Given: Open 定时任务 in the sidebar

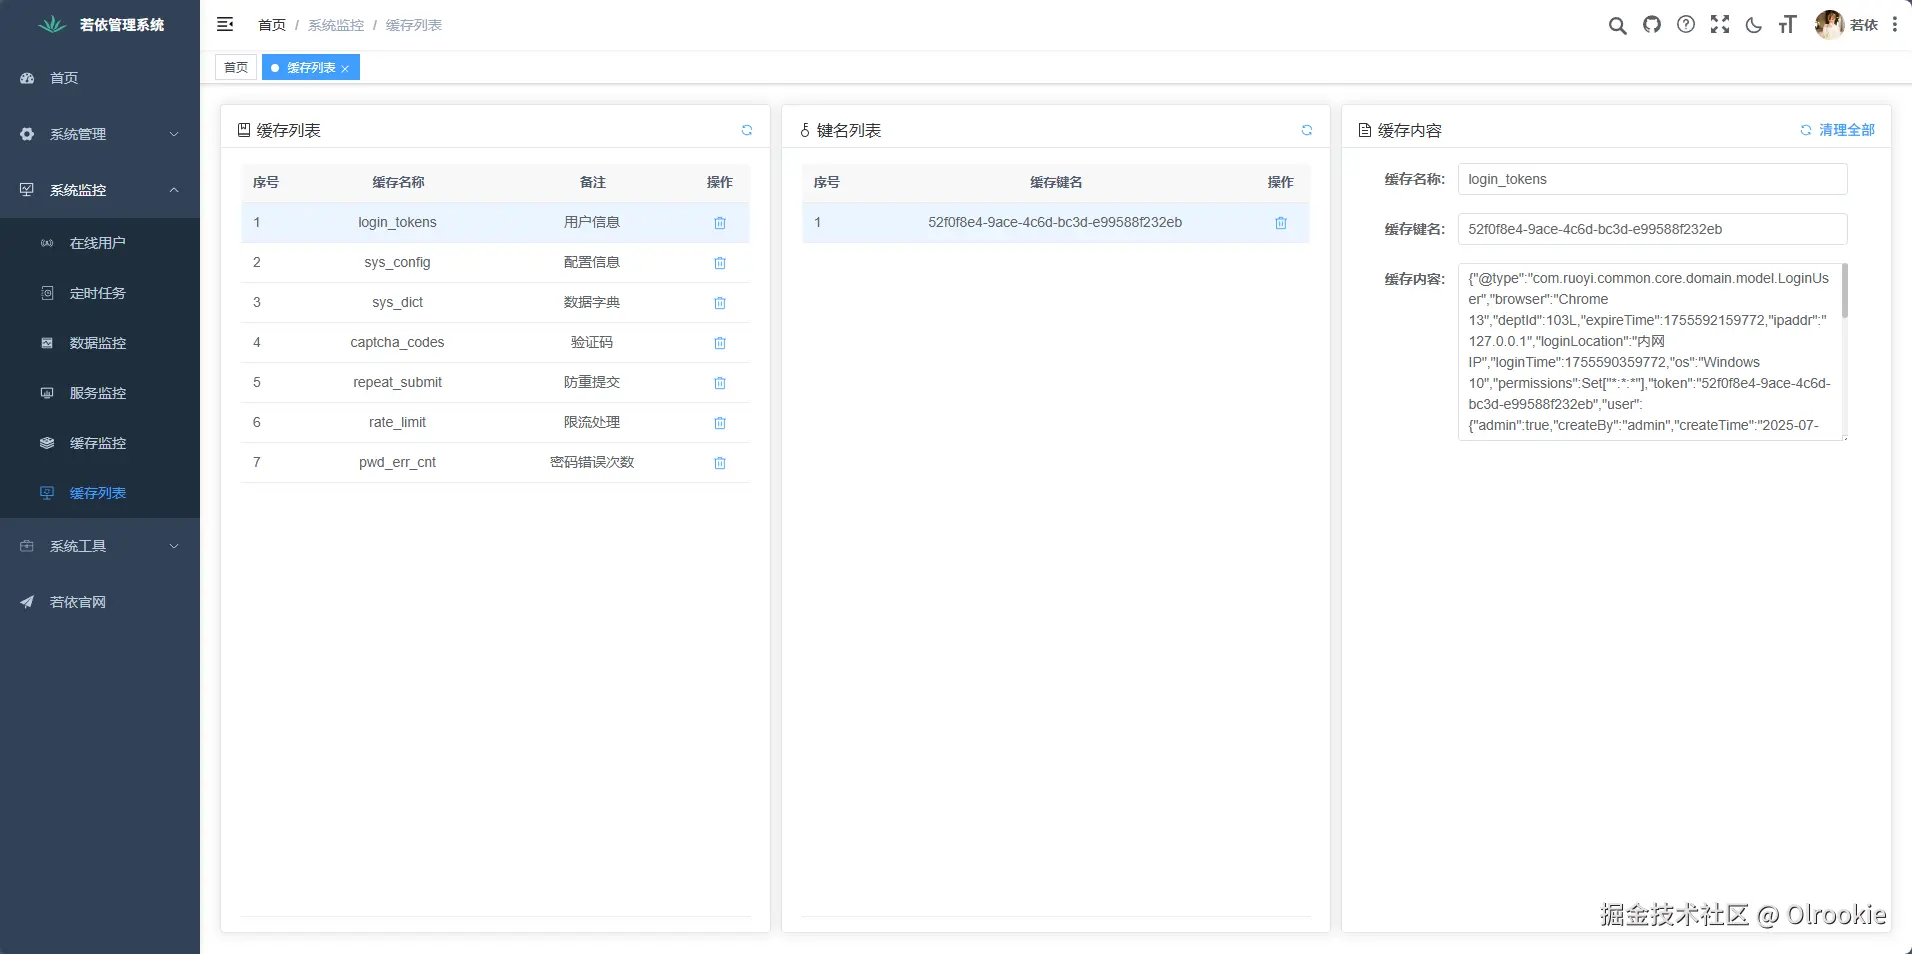Looking at the screenshot, I should [100, 293].
